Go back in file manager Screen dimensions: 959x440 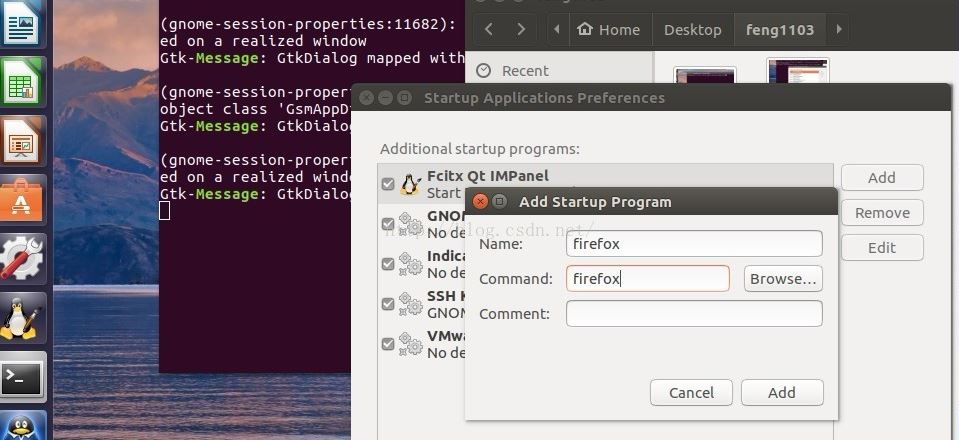[x=489, y=29]
